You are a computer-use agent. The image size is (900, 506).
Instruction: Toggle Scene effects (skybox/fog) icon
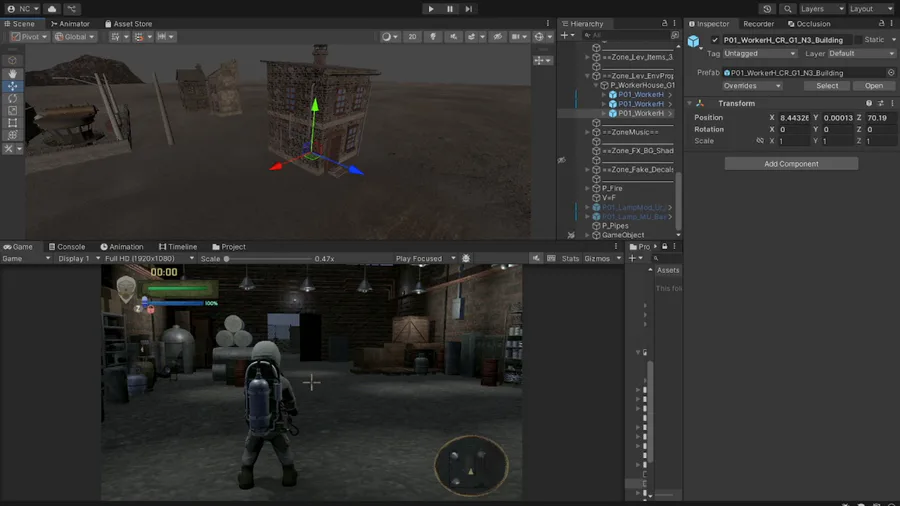pyautogui.click(x=472, y=36)
